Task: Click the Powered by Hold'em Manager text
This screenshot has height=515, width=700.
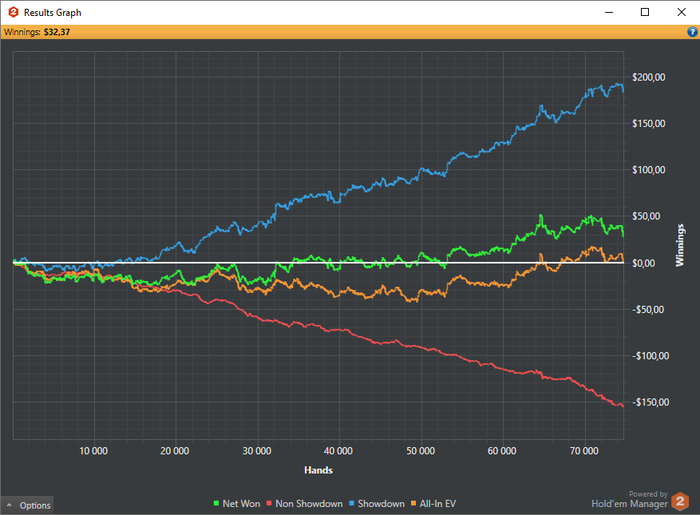Action: (x=629, y=500)
